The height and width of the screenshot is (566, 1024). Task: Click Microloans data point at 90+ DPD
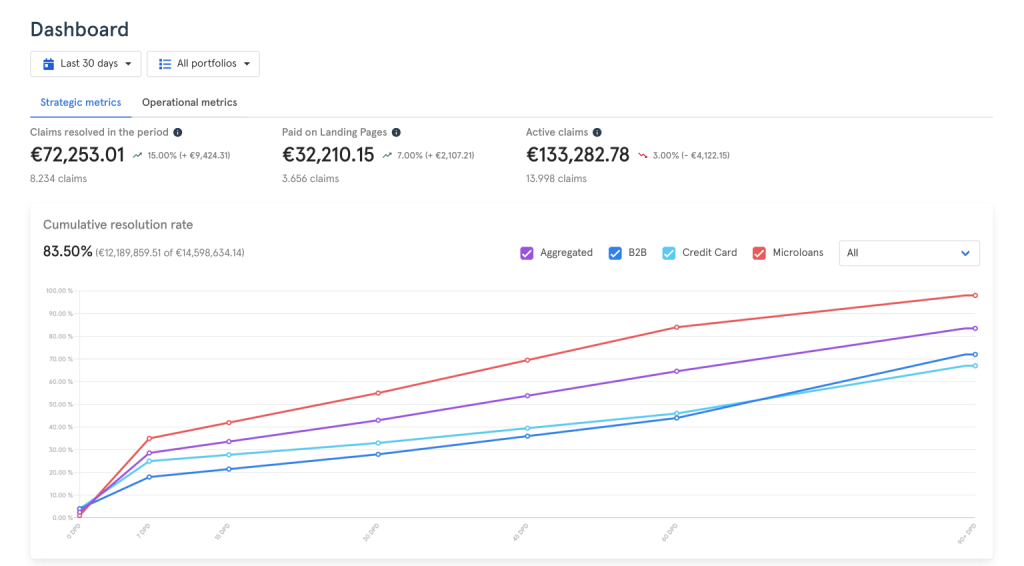(x=975, y=295)
